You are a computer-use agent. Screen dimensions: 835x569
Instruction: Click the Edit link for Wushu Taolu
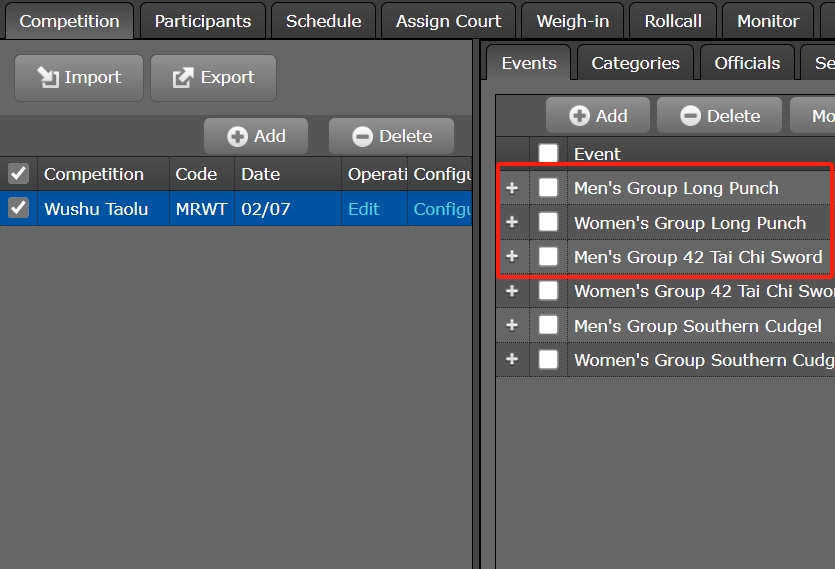(363, 209)
